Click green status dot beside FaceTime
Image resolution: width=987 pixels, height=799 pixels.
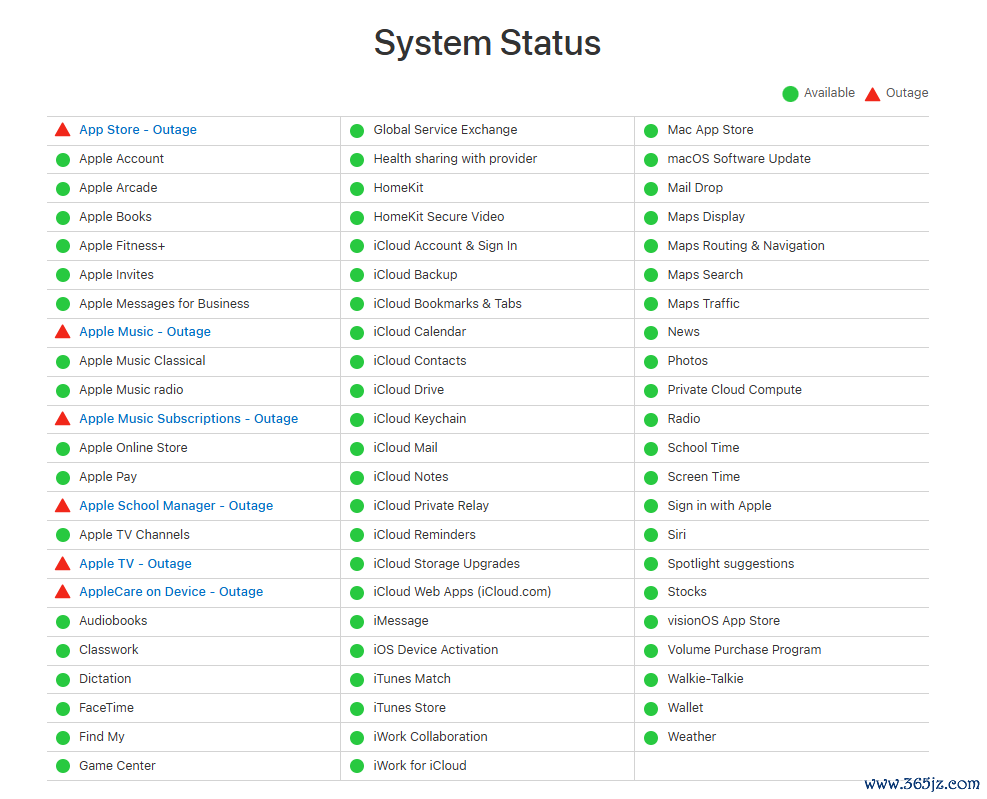point(63,709)
